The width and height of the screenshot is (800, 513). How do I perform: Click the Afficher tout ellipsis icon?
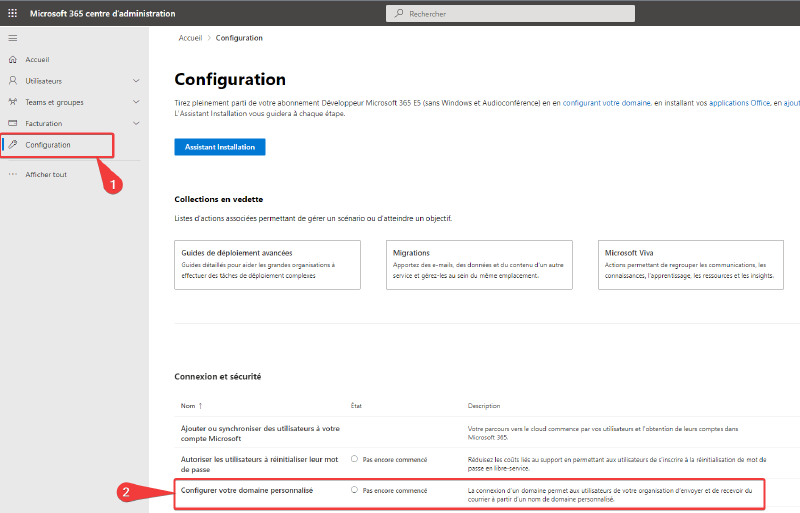tap(13, 174)
